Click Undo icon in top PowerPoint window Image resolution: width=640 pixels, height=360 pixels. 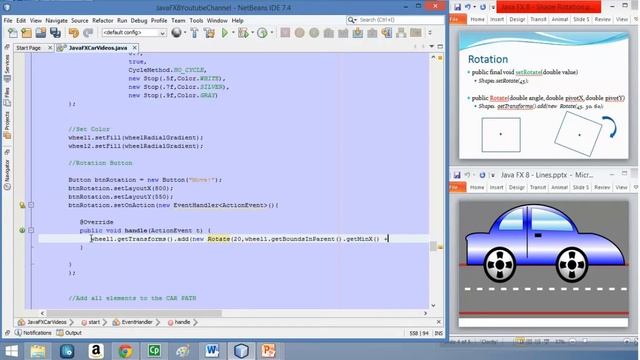(468, 7)
